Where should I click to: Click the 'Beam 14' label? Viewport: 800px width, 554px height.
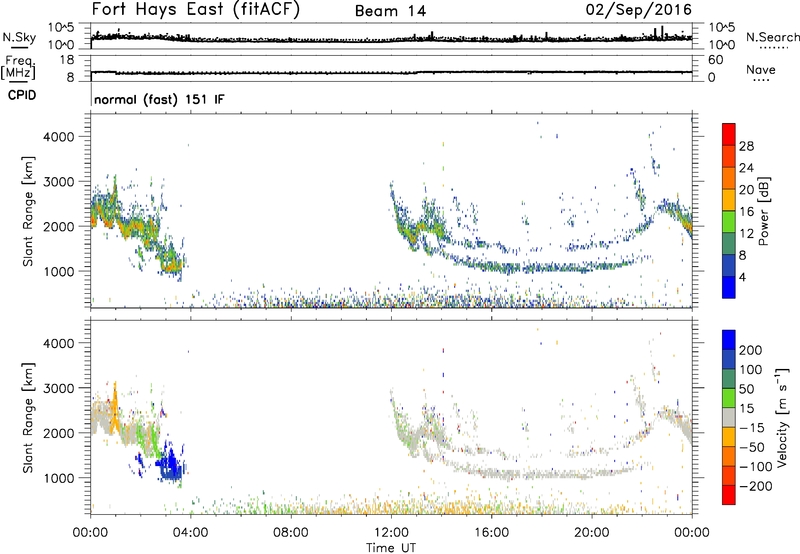[x=390, y=11]
